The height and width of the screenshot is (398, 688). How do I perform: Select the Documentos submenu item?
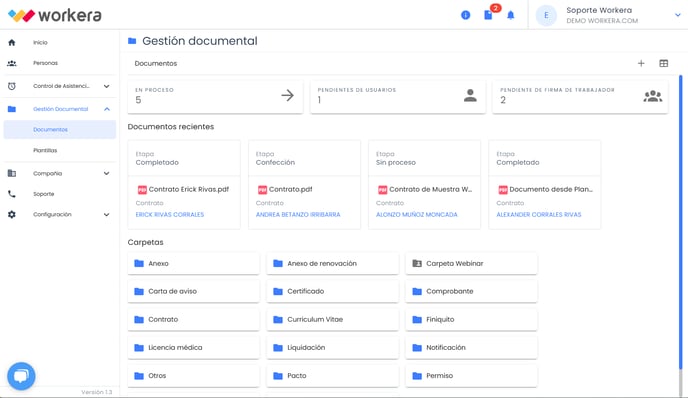coord(60,130)
